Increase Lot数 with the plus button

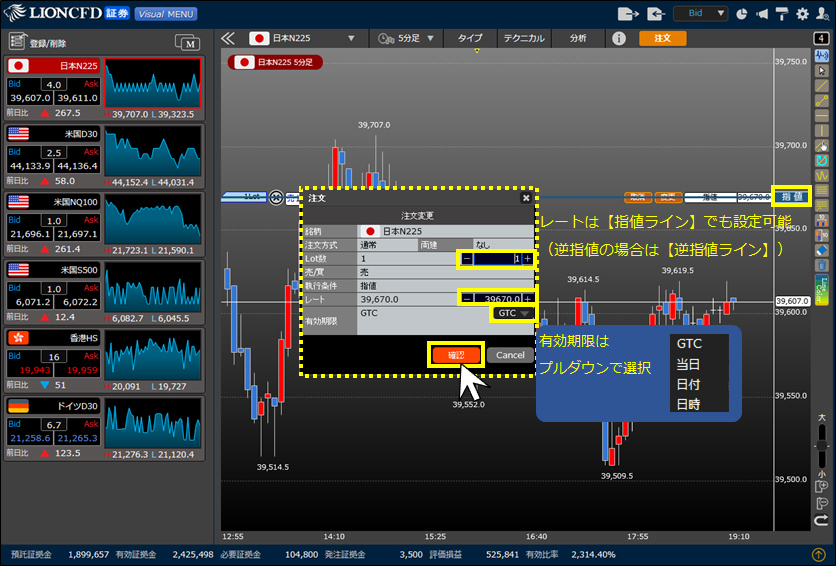[x=527, y=258]
